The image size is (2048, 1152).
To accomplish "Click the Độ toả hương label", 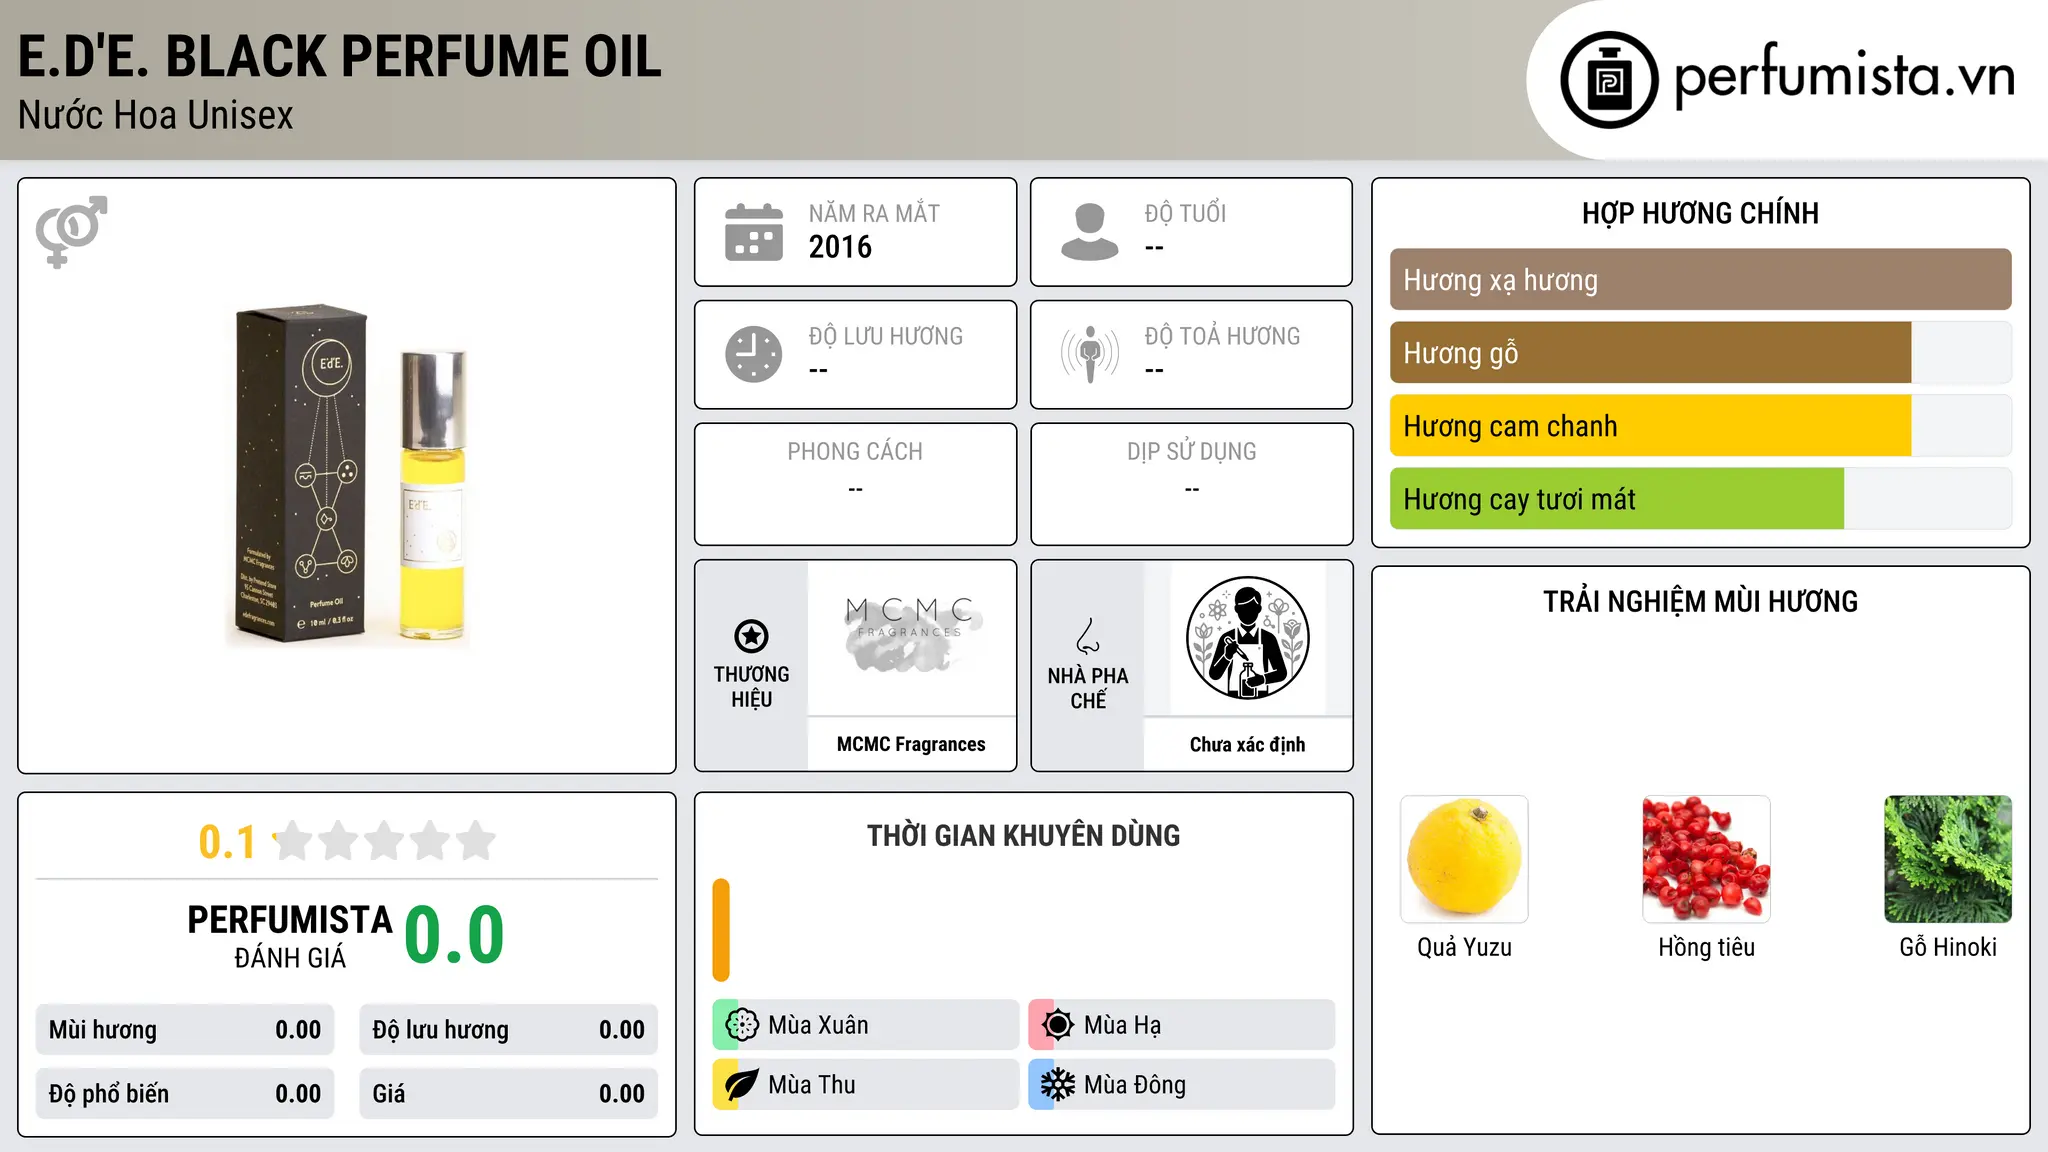I will (1222, 336).
